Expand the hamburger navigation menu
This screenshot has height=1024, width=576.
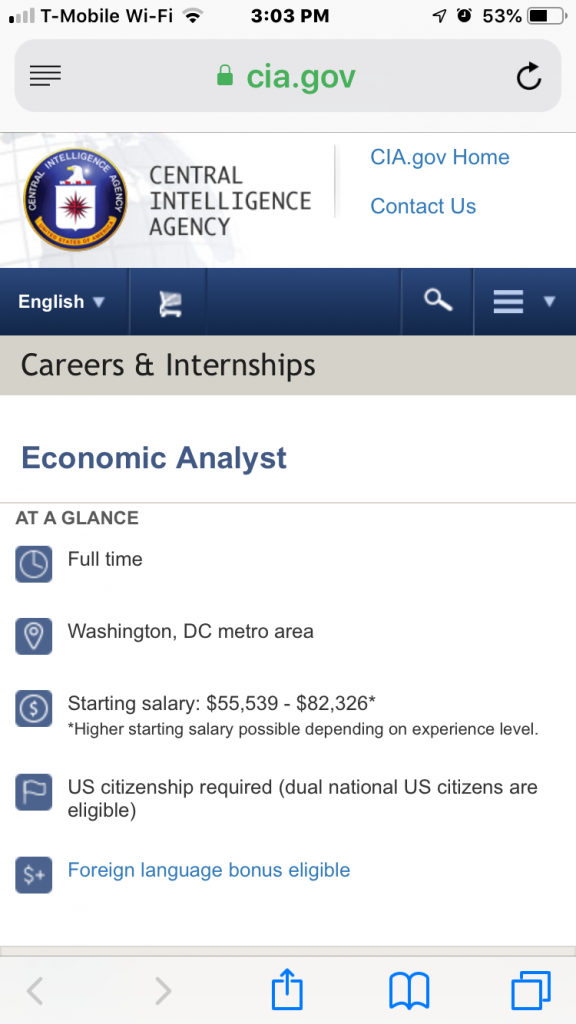coord(524,302)
